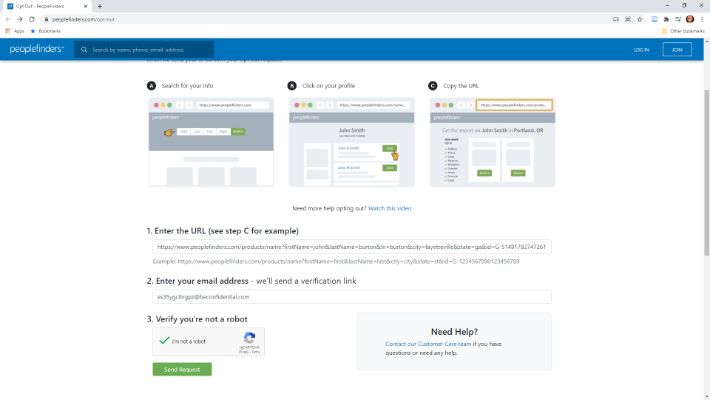Click the email address input field
This screenshot has height=400, width=710.
point(351,297)
